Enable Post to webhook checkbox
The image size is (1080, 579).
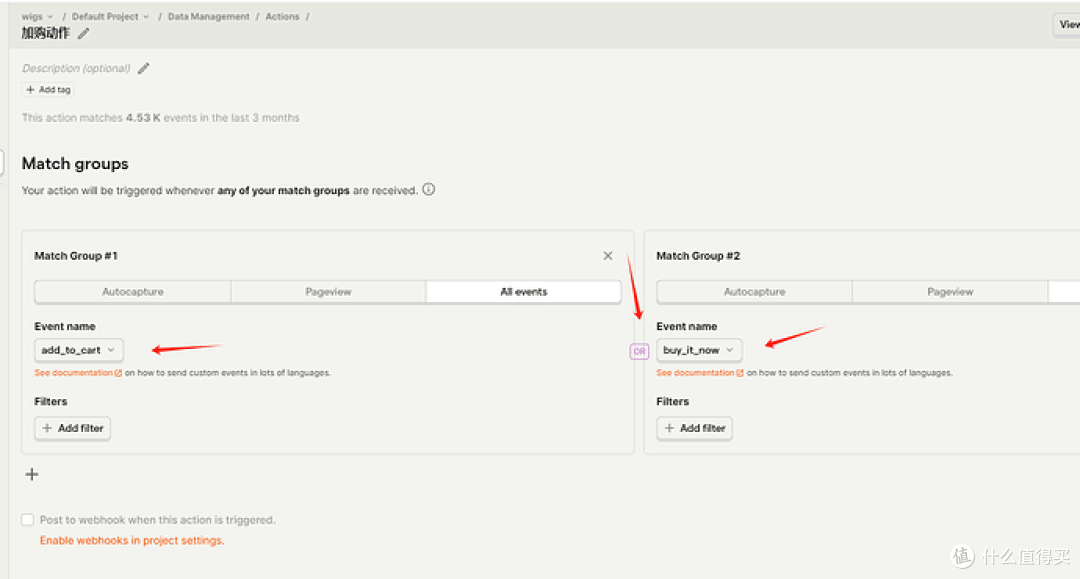[x=28, y=520]
